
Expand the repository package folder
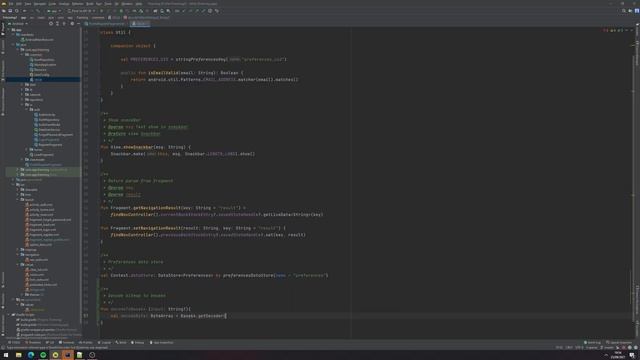[22, 100]
